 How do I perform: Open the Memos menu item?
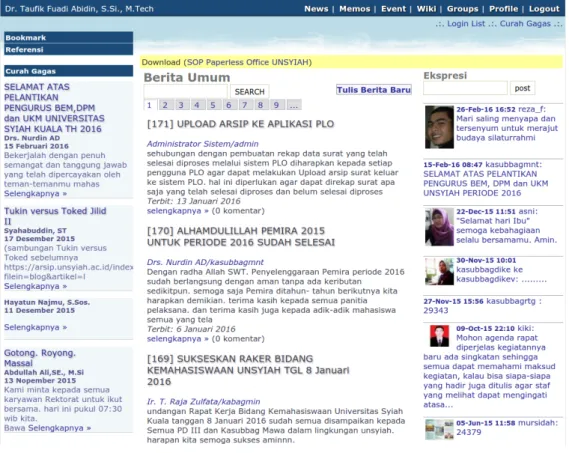pos(355,9)
